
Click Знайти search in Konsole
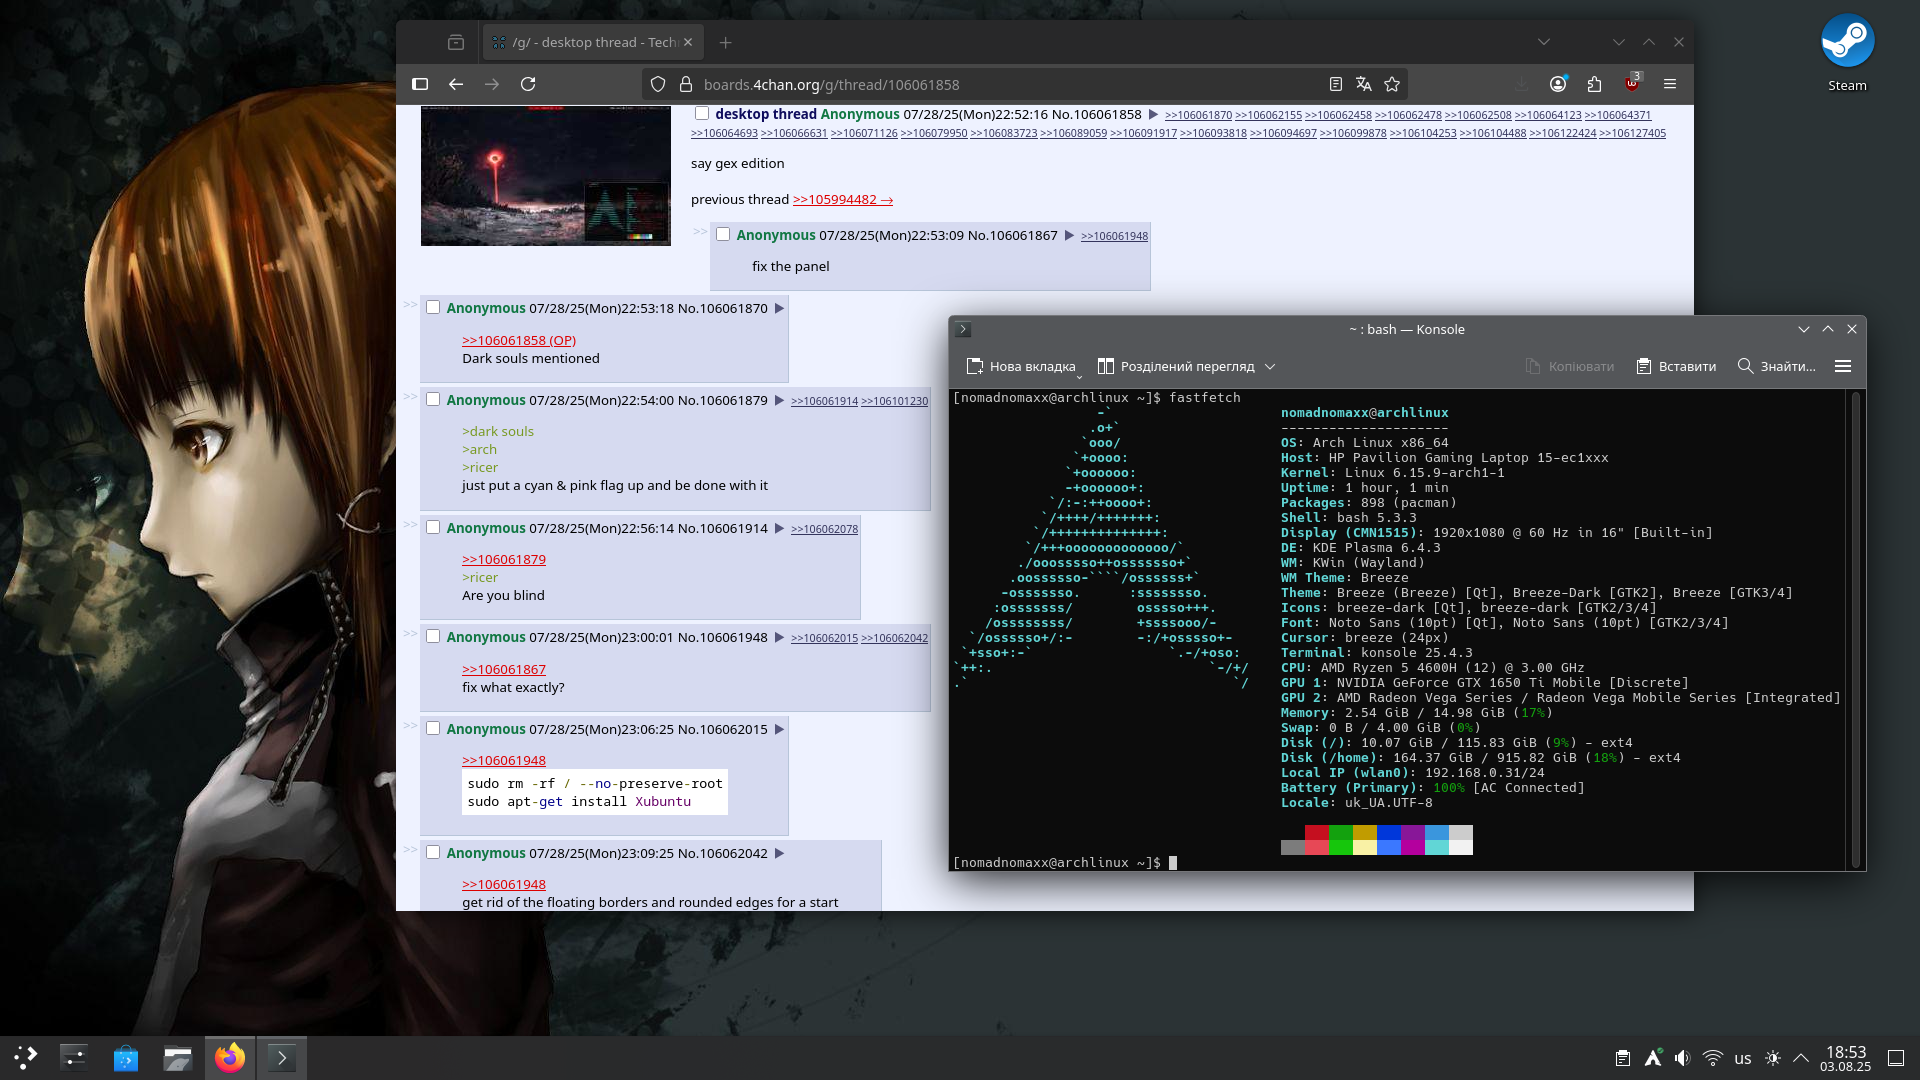(1776, 366)
